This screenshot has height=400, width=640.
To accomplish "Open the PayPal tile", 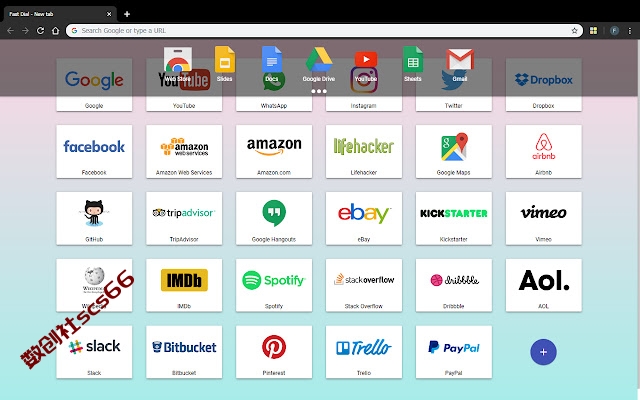I will tap(453, 352).
